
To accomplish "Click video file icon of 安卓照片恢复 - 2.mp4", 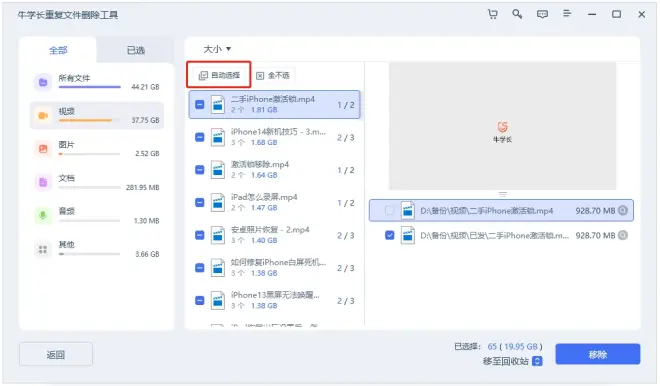I will (218, 235).
